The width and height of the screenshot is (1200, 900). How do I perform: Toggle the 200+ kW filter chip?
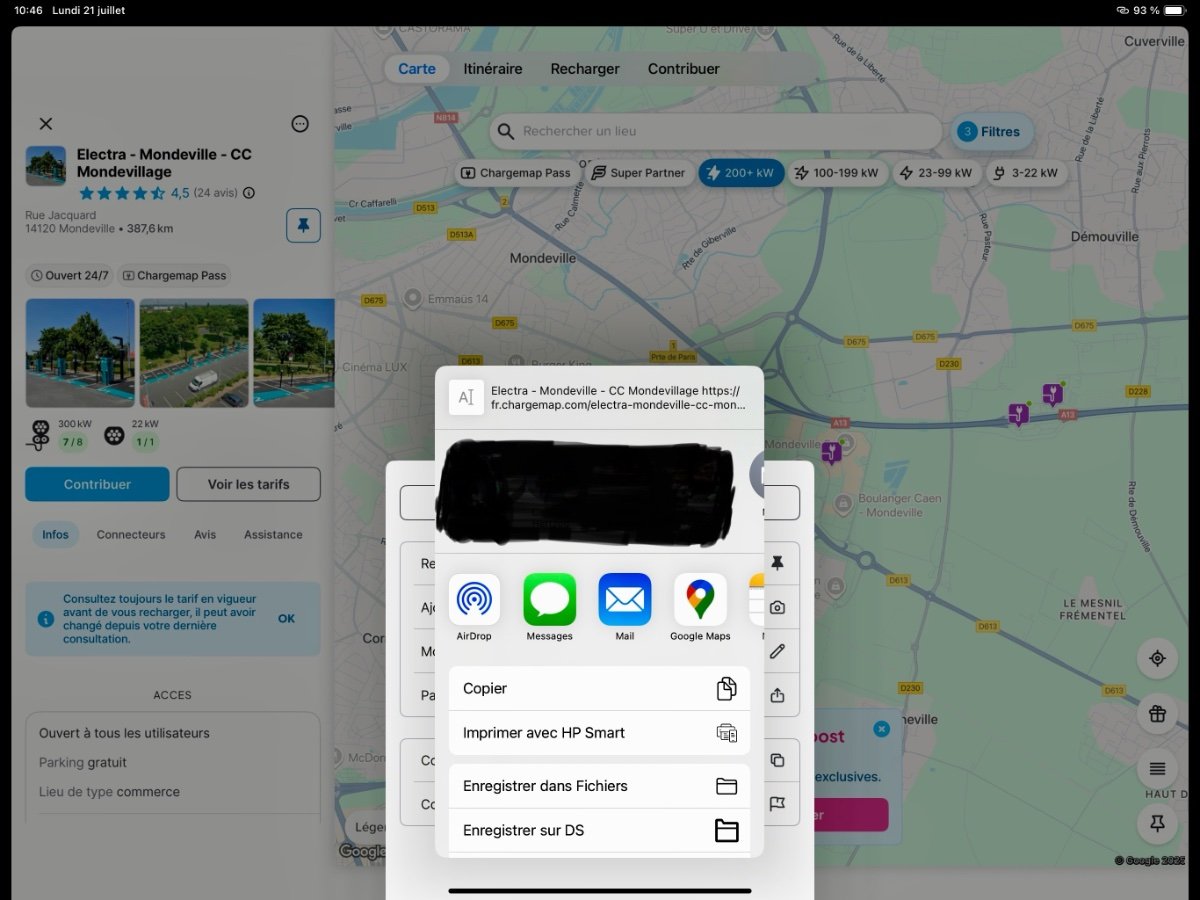coord(741,173)
